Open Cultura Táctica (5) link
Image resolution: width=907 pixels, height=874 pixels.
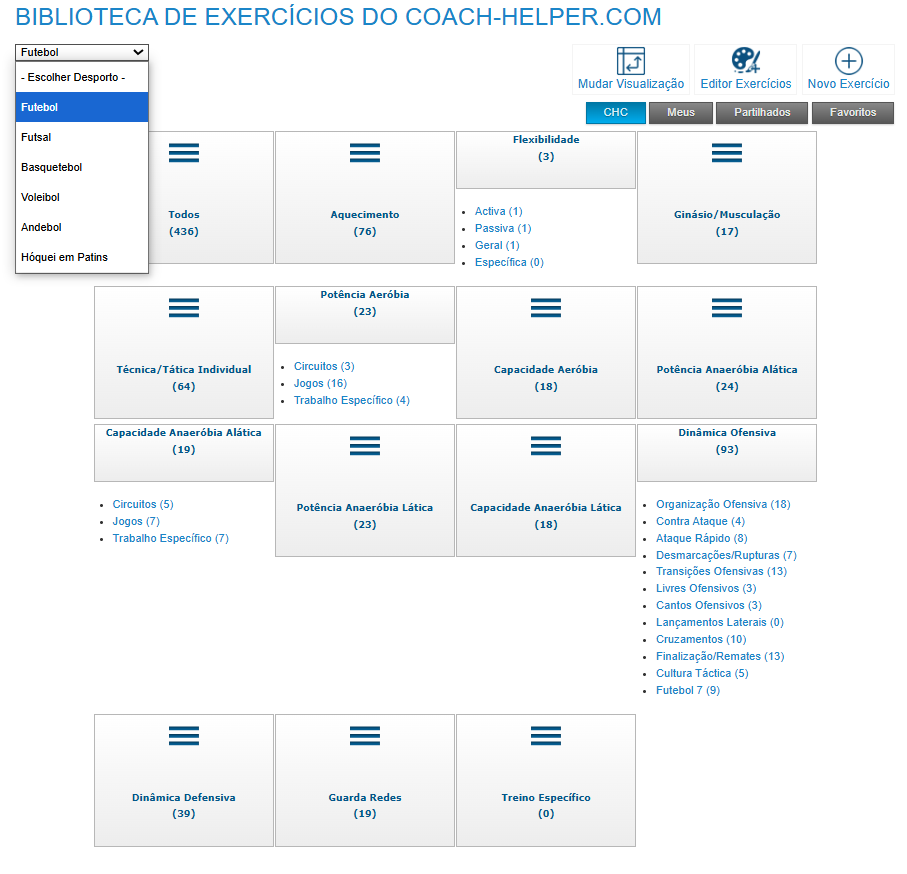702,673
